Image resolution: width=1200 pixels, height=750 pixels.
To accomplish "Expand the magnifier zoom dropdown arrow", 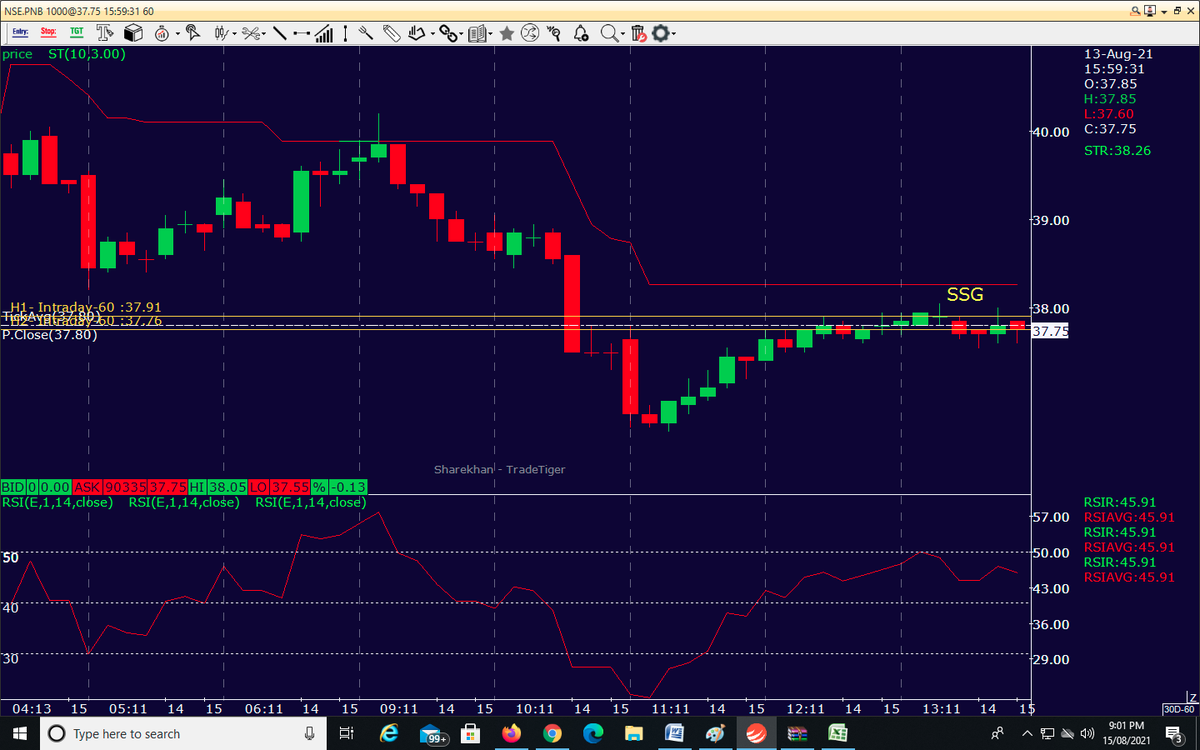I will (x=623, y=34).
